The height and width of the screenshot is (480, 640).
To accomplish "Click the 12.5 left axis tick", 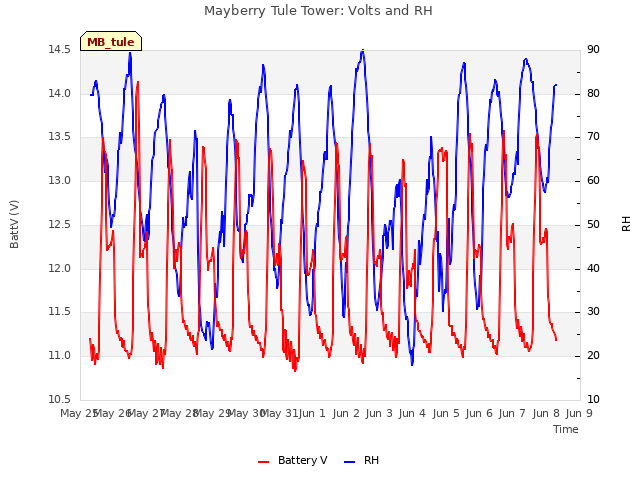I will point(59,224).
